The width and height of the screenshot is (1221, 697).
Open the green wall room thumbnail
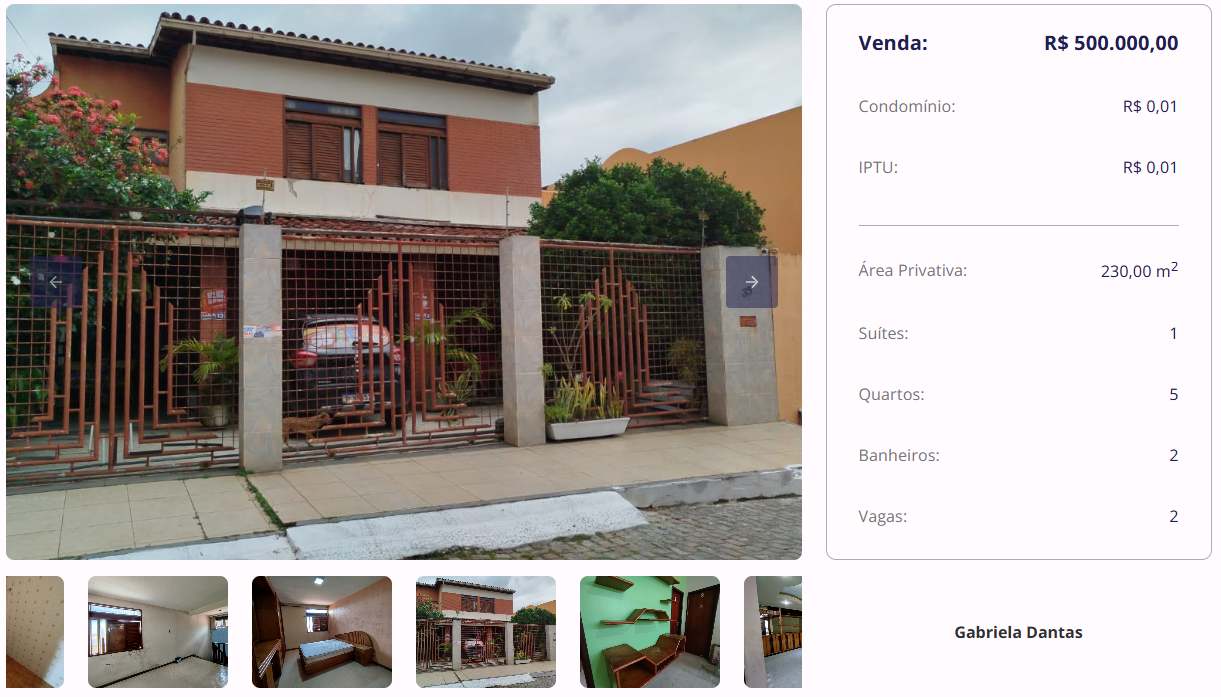tap(650, 632)
